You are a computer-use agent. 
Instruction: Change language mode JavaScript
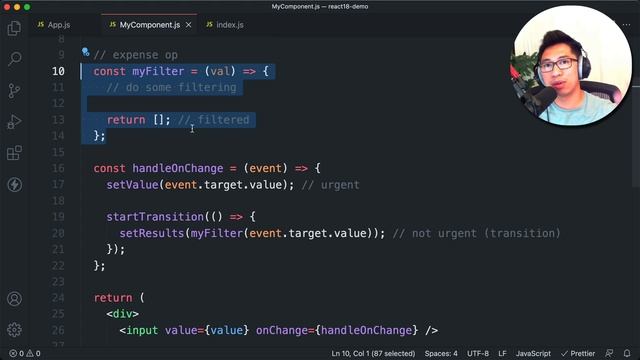(533, 353)
